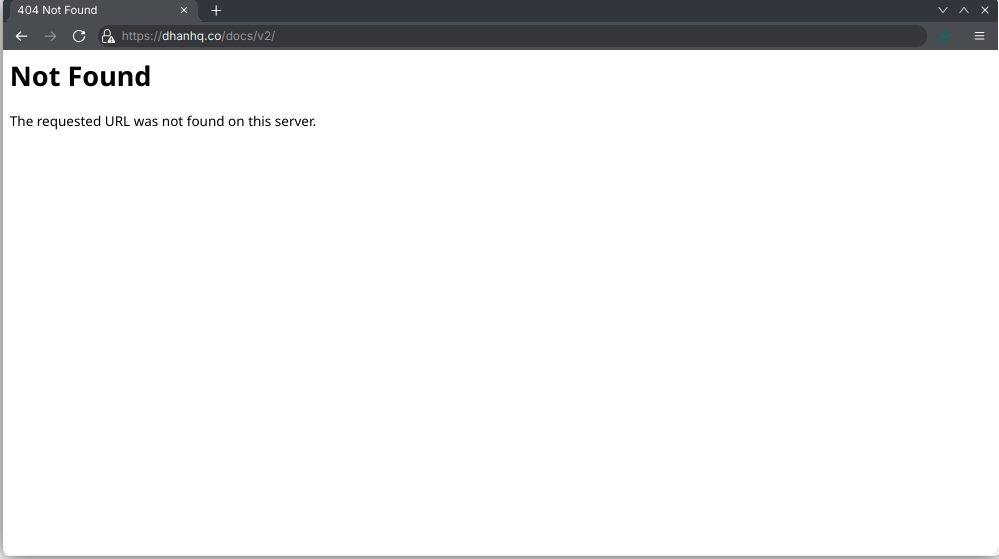Screen dimensions: 999x559
Task: Click the dhanhq.co domain in URL
Action: (191, 36)
